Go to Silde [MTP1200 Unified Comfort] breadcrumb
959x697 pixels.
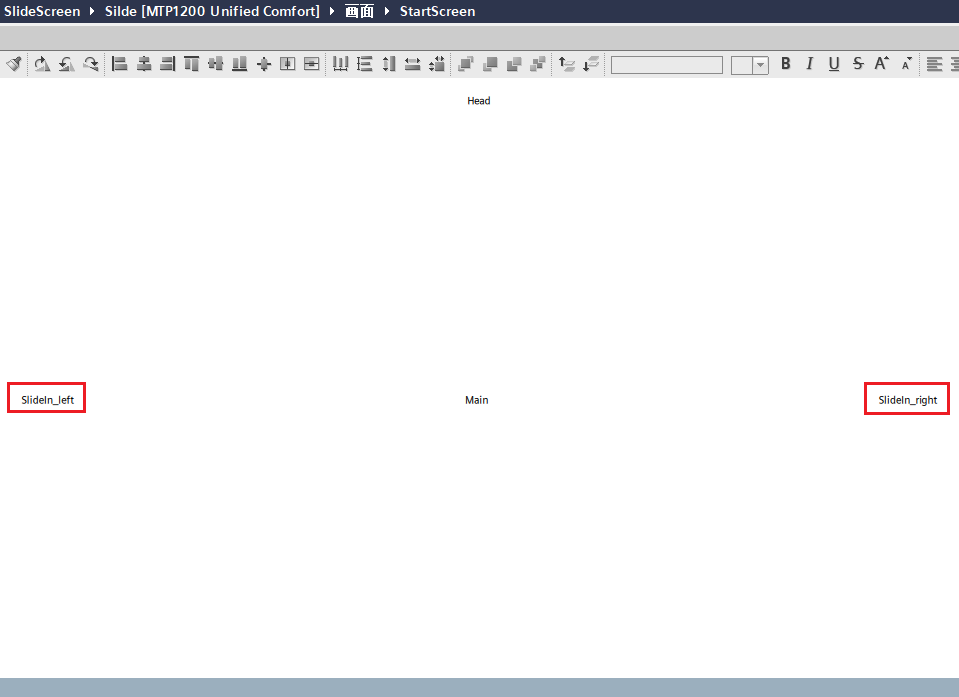click(x=212, y=11)
